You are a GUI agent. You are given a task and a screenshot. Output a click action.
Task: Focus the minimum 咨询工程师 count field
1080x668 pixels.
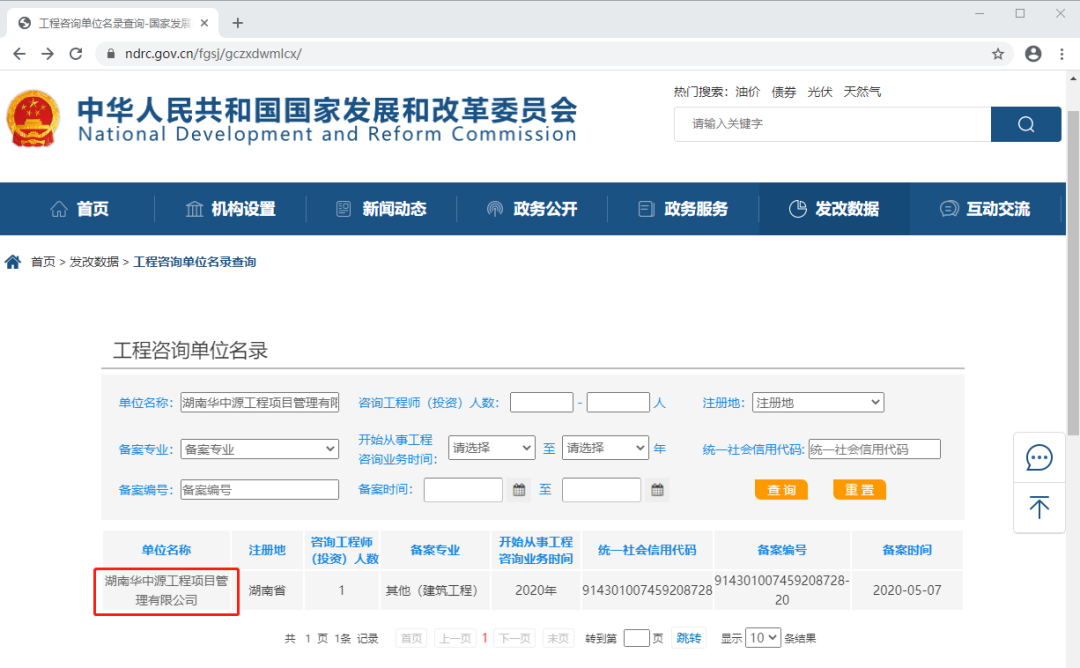point(541,402)
